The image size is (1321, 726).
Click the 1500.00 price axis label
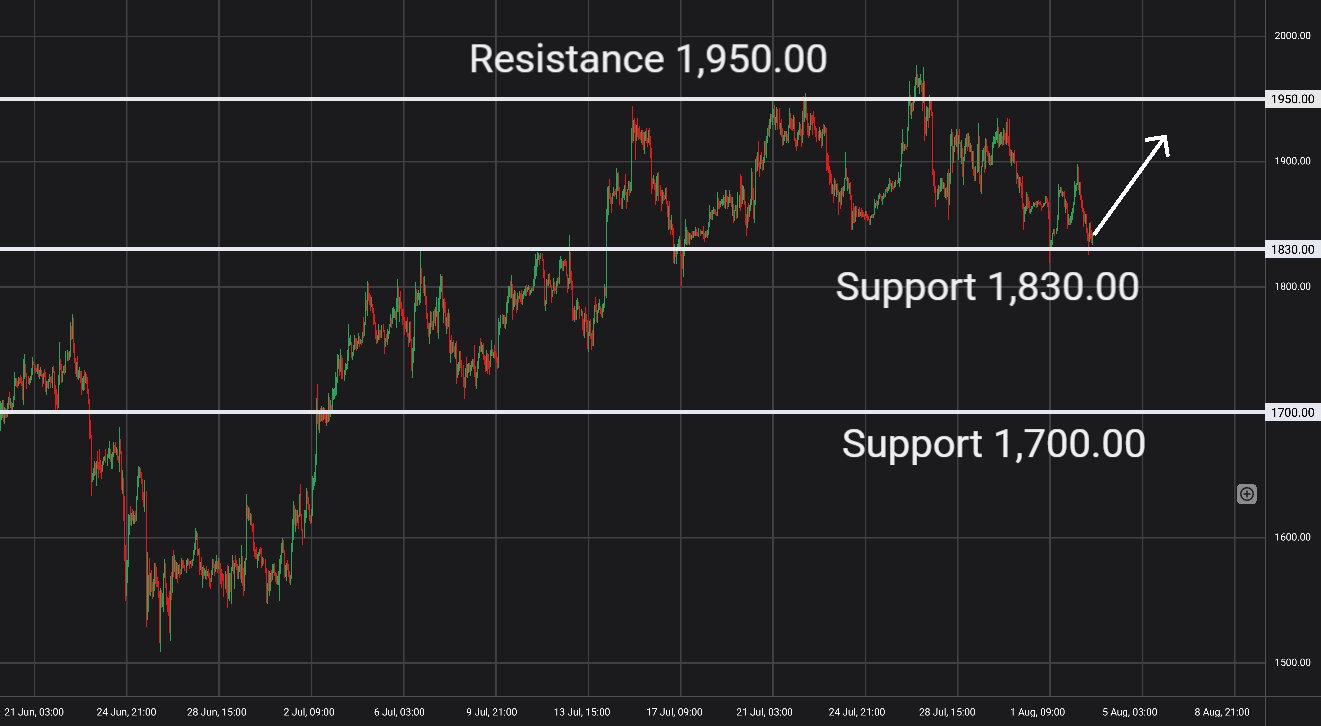tap(1292, 663)
